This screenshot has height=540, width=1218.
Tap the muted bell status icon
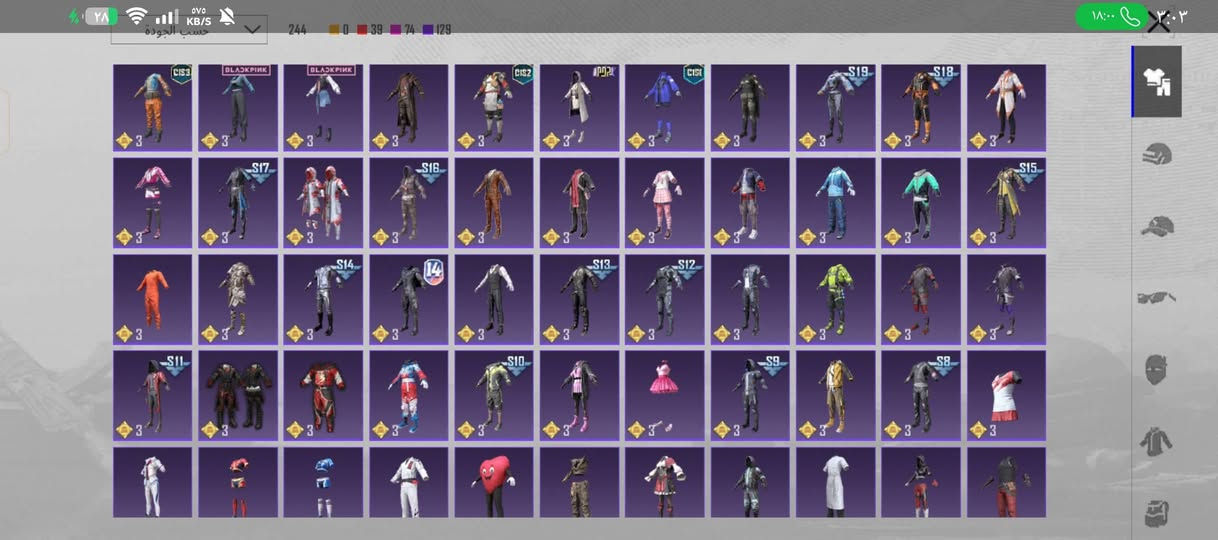coord(227,16)
